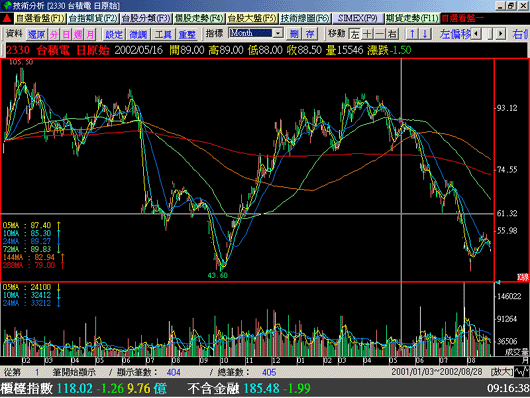Select the 日 daily period toggle
The width and height of the screenshot is (530, 398).
[66, 34]
